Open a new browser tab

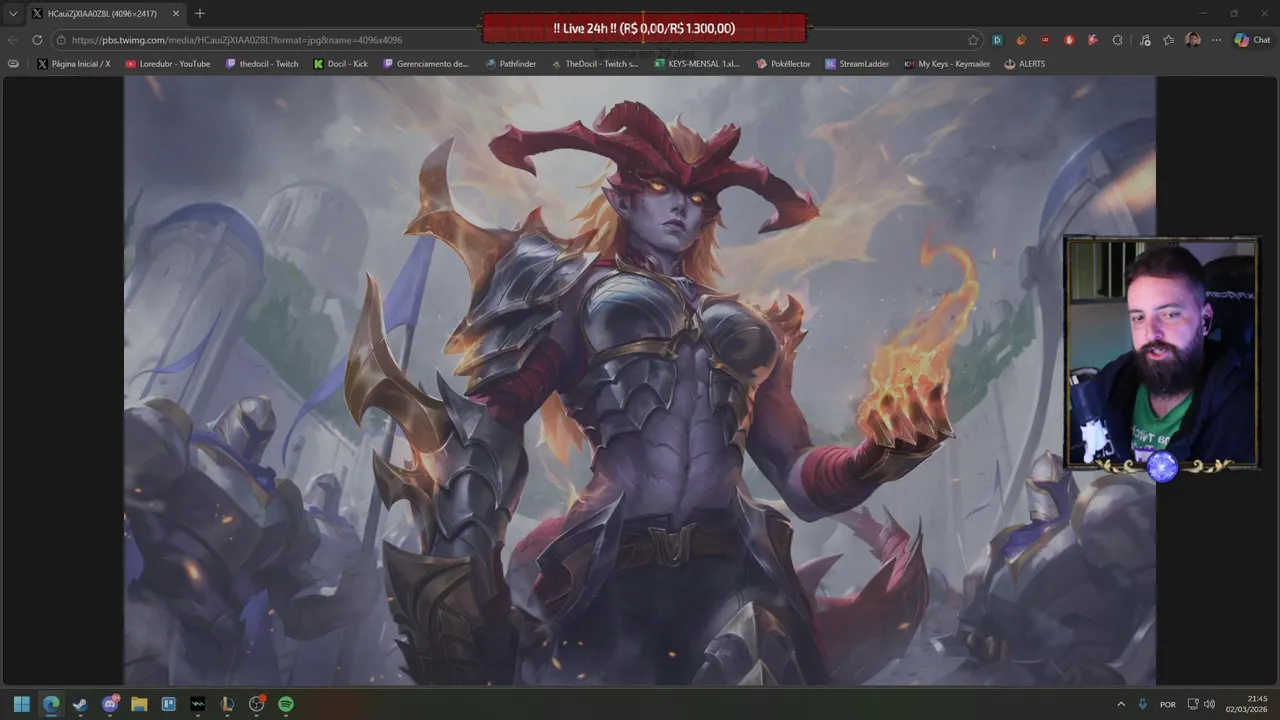pos(200,14)
